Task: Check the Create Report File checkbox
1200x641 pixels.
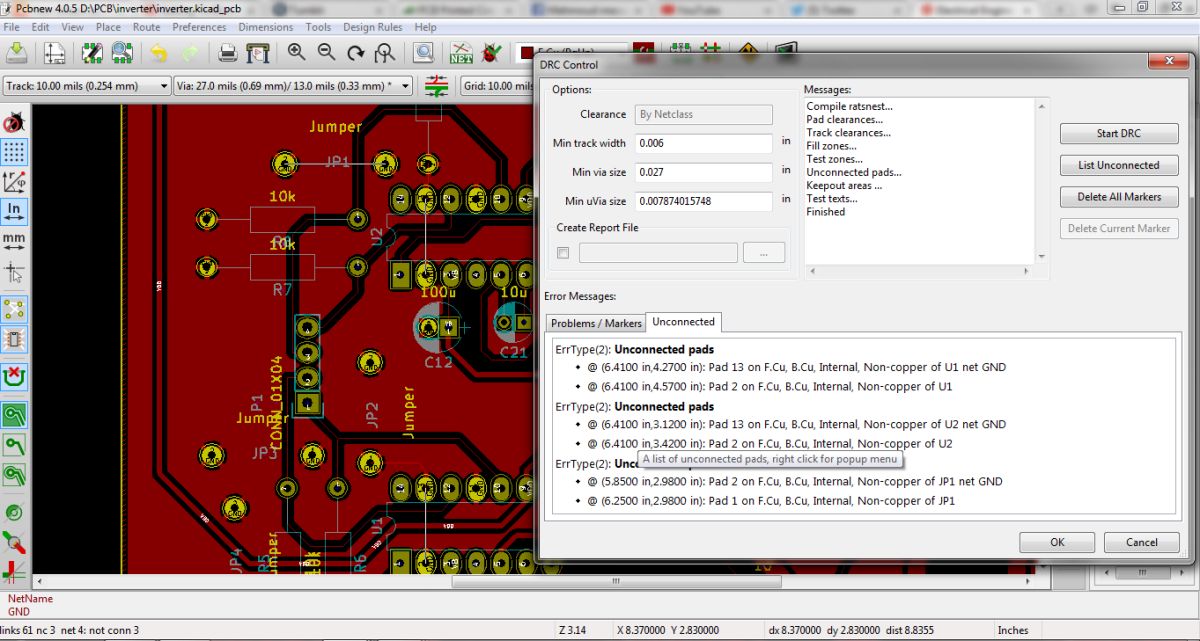Action: point(563,253)
